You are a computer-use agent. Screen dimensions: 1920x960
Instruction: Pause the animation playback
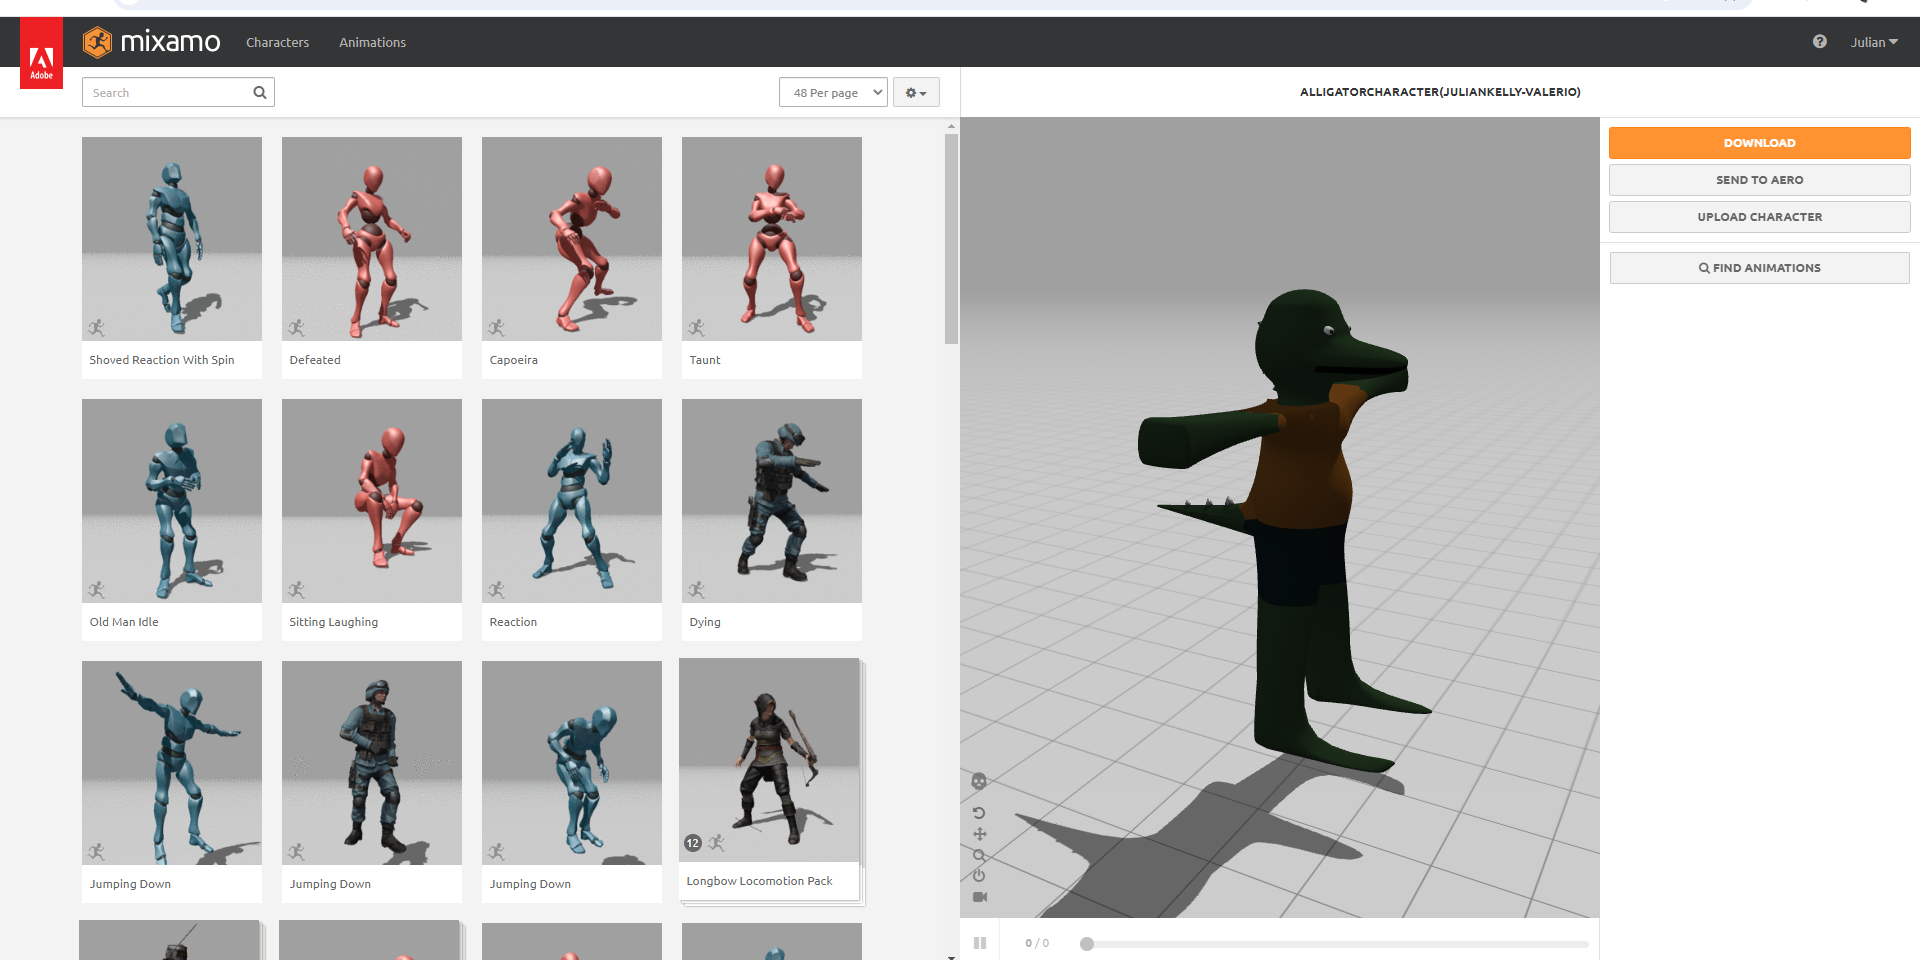tap(980, 943)
